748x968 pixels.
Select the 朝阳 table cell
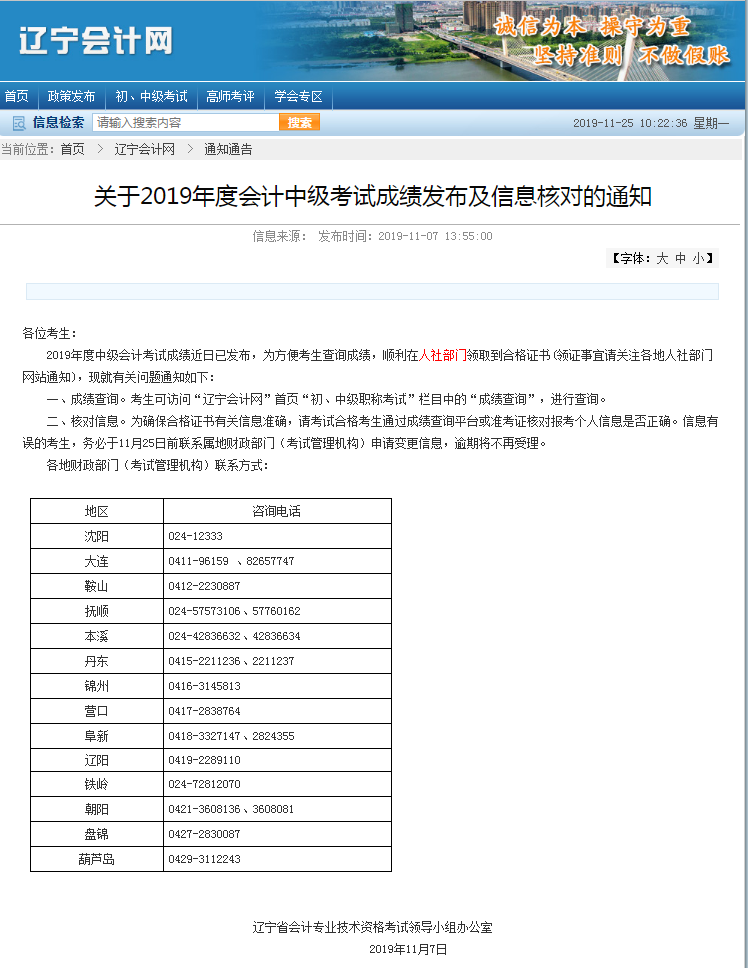tap(97, 809)
